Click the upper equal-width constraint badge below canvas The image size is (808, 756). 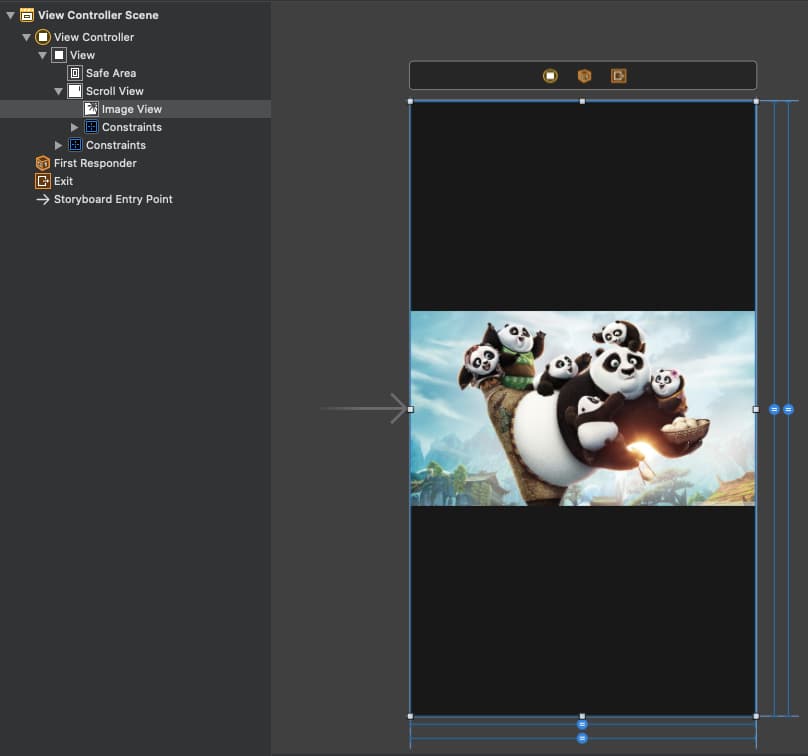tap(582, 725)
